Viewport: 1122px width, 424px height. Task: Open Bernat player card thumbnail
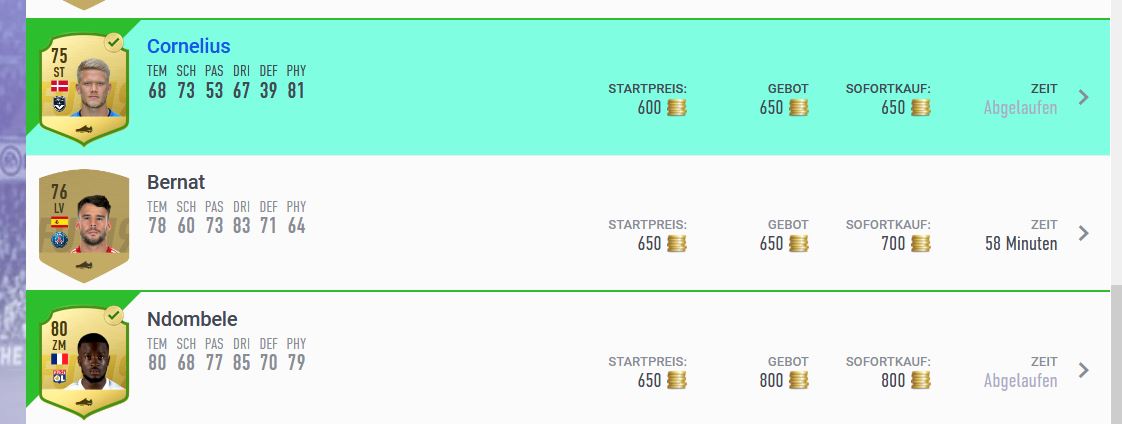click(x=84, y=225)
